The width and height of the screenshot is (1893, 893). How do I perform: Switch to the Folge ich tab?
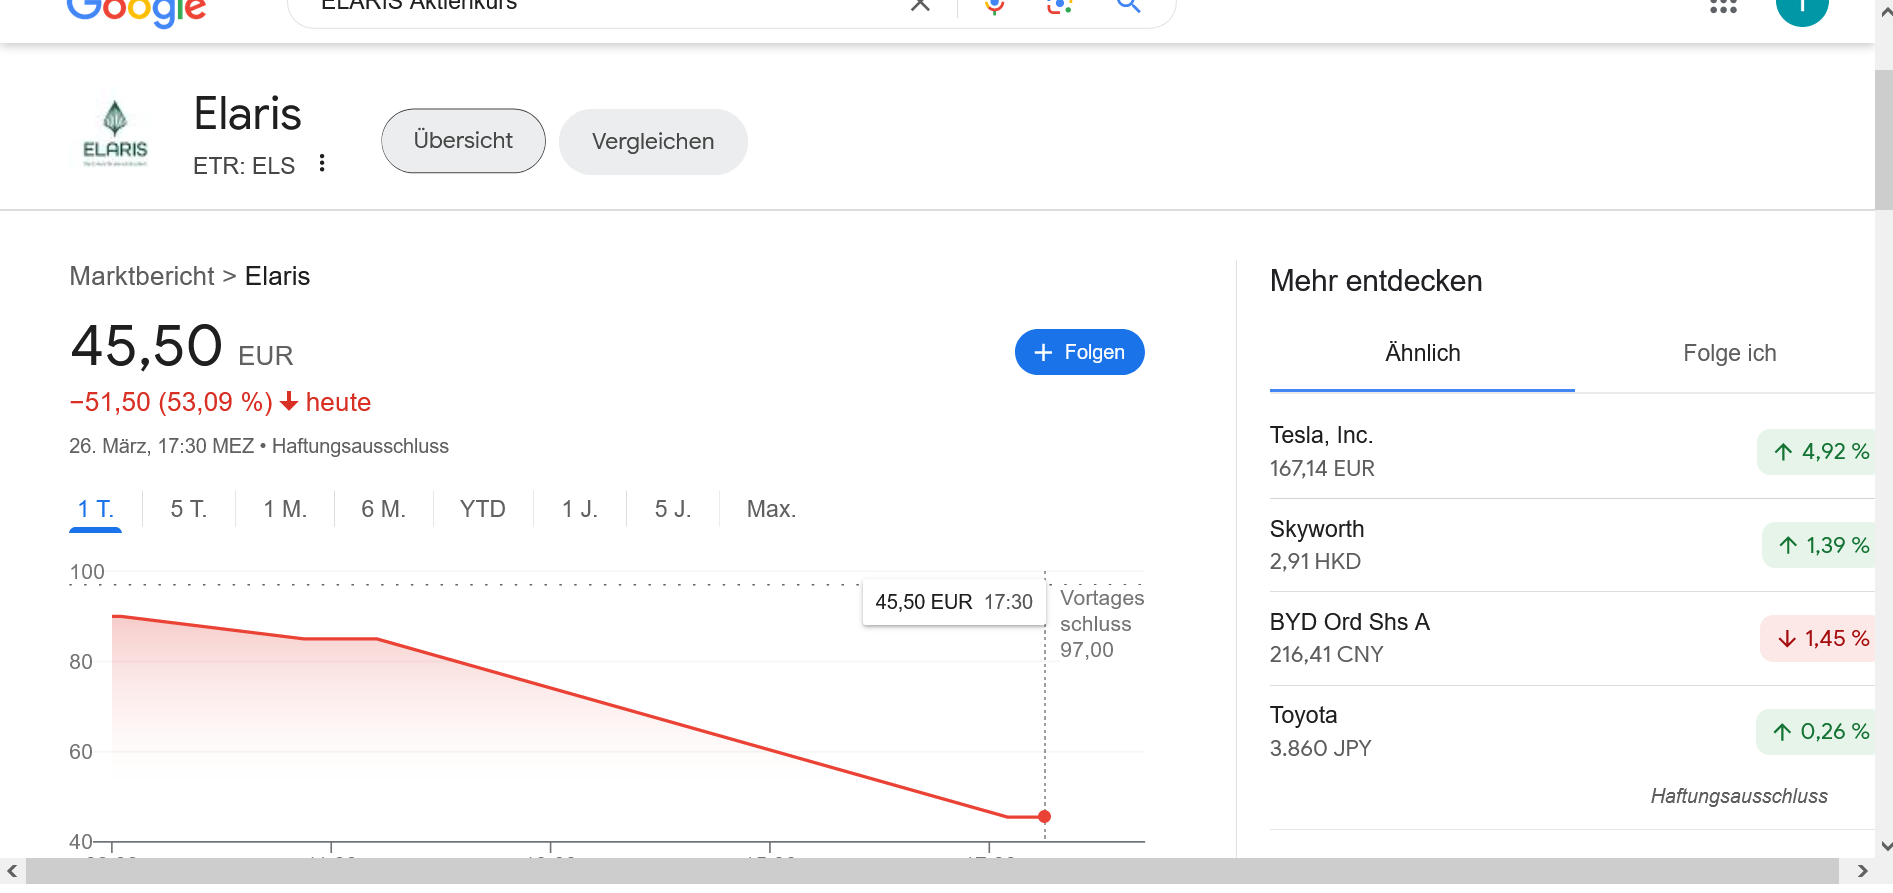point(1729,353)
